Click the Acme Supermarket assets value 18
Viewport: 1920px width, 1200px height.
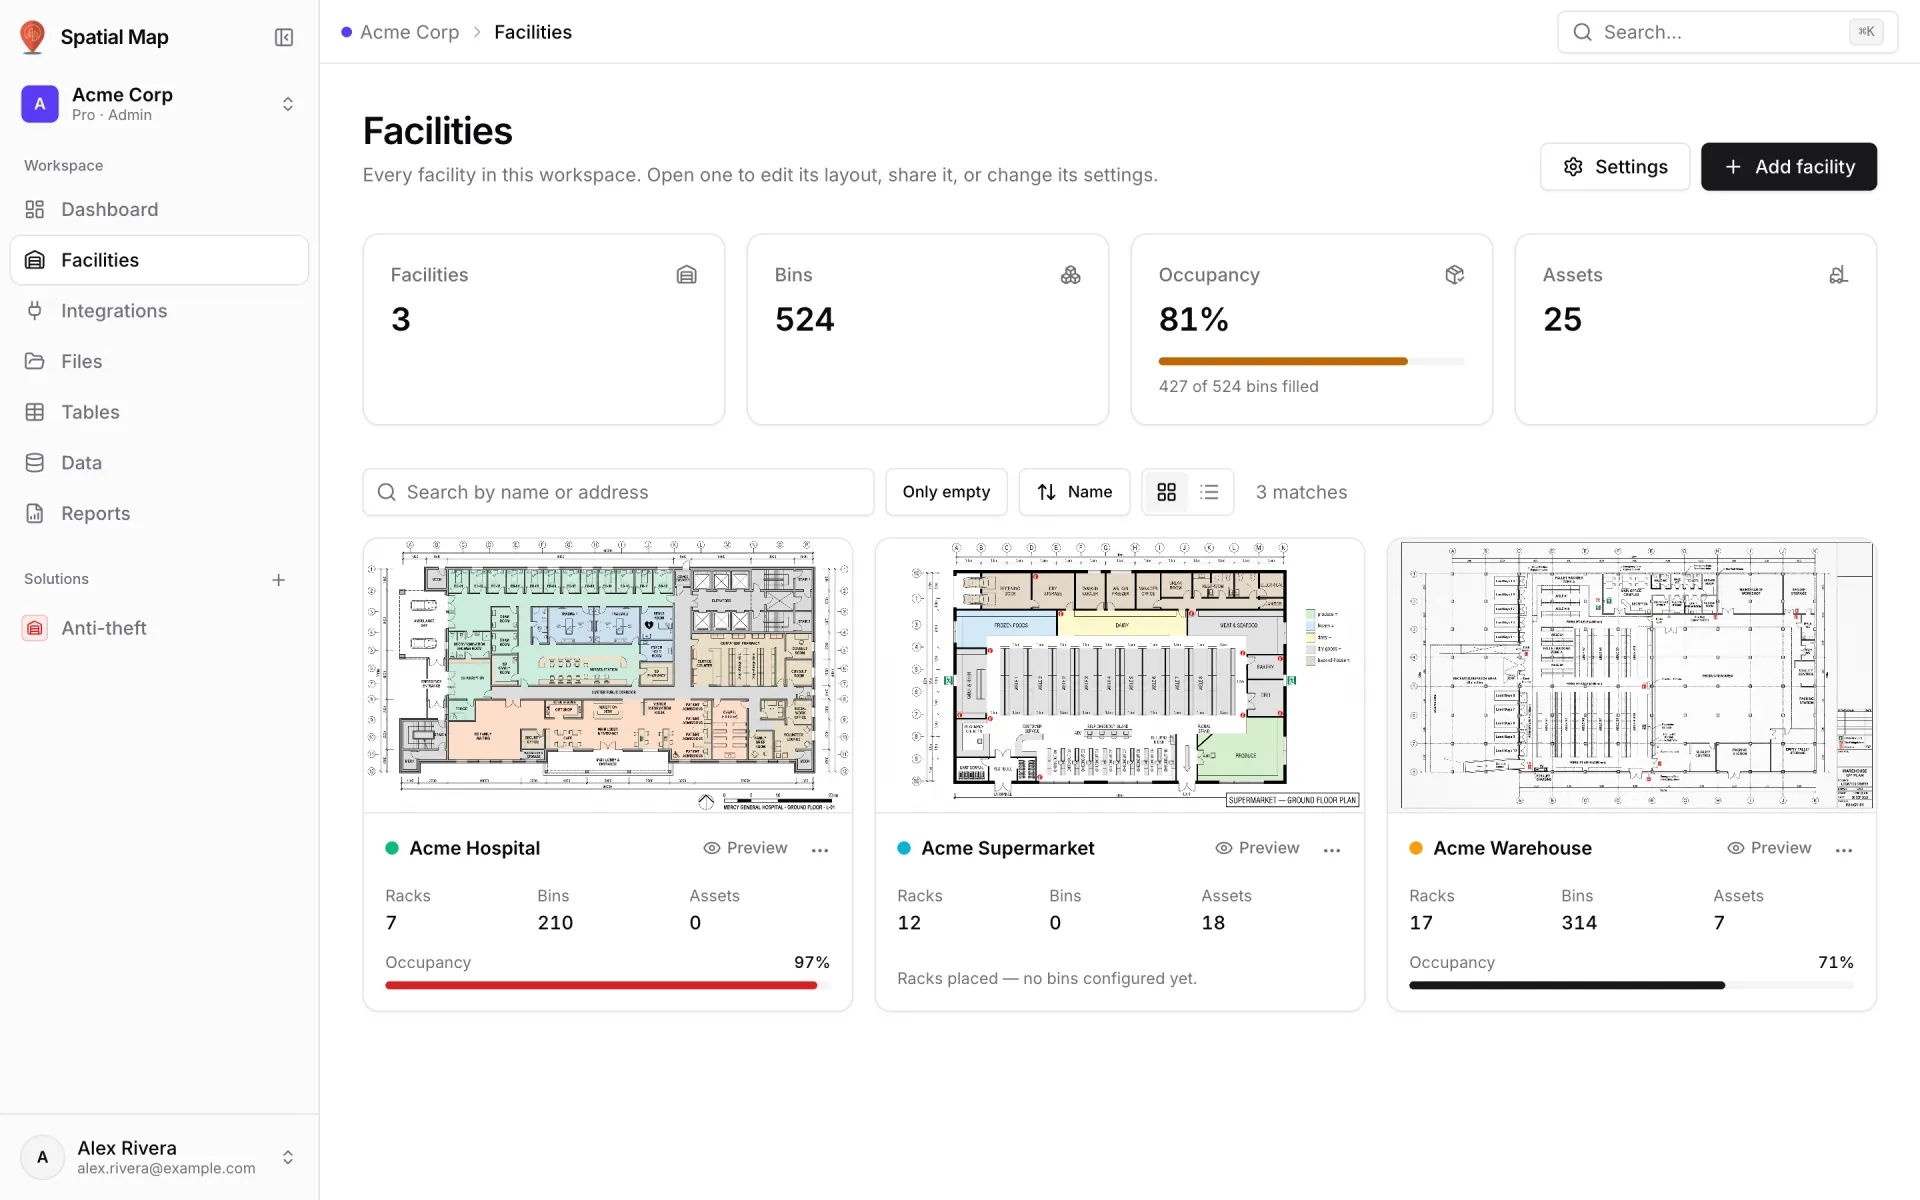[1213, 923]
